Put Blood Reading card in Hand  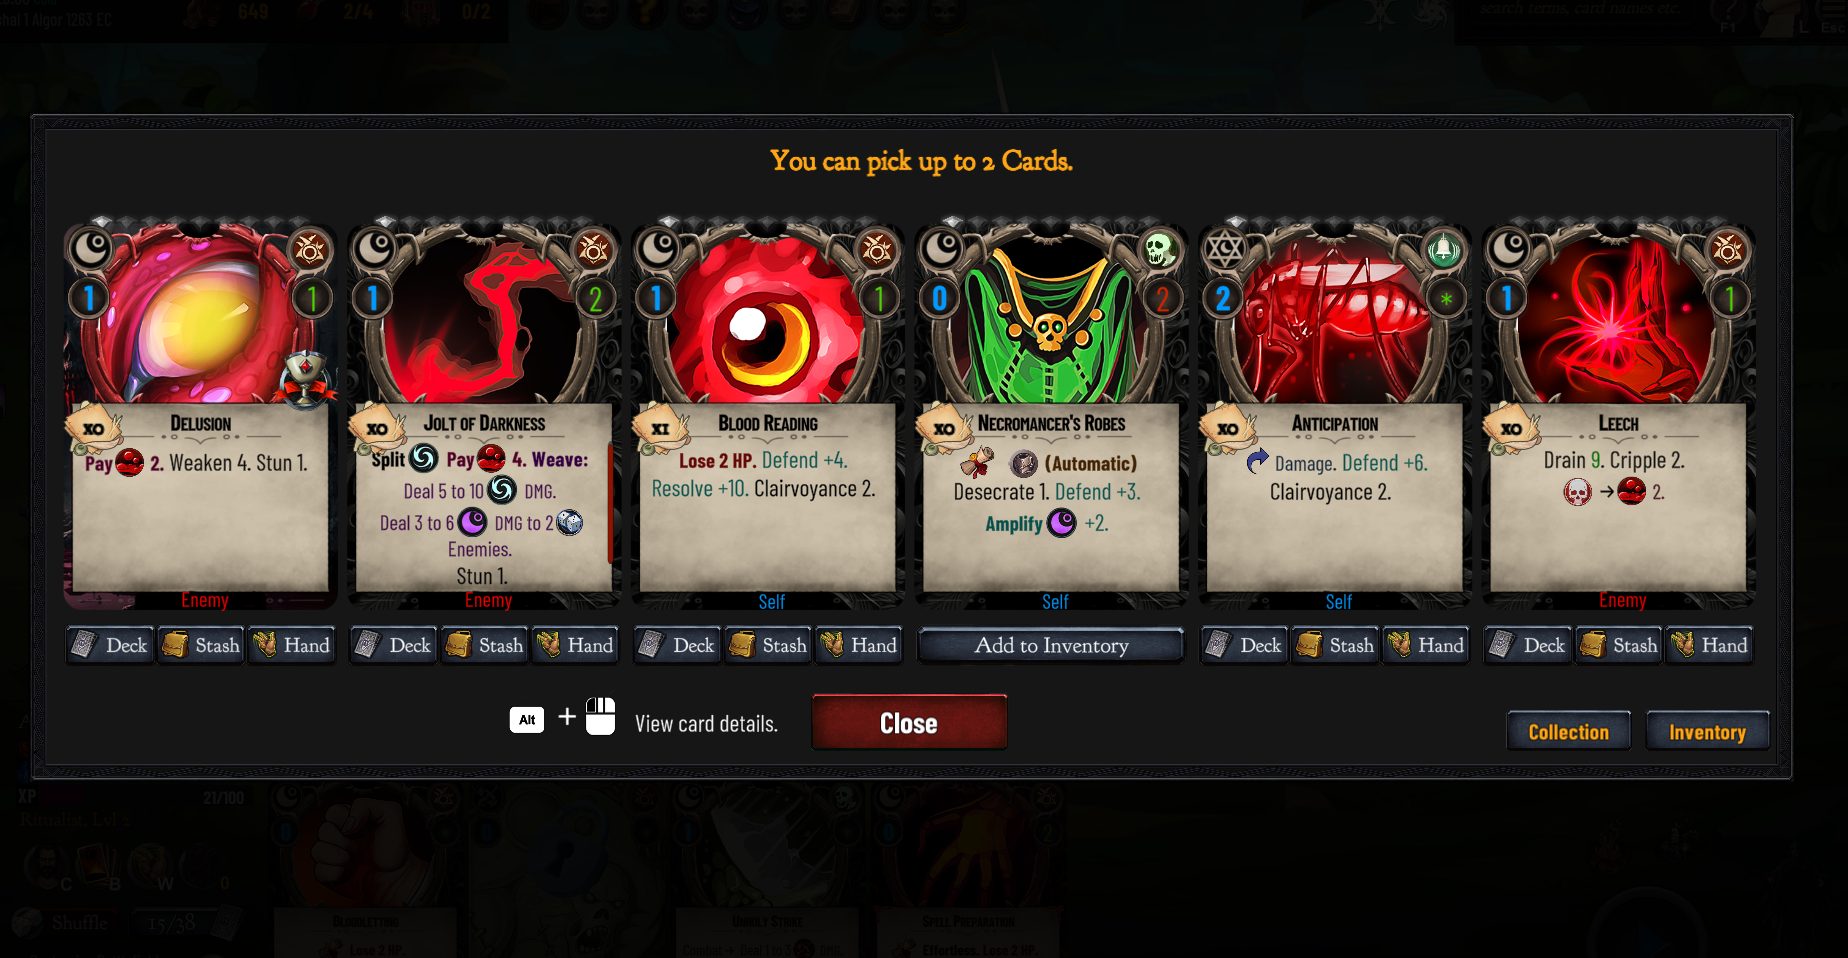pos(858,646)
